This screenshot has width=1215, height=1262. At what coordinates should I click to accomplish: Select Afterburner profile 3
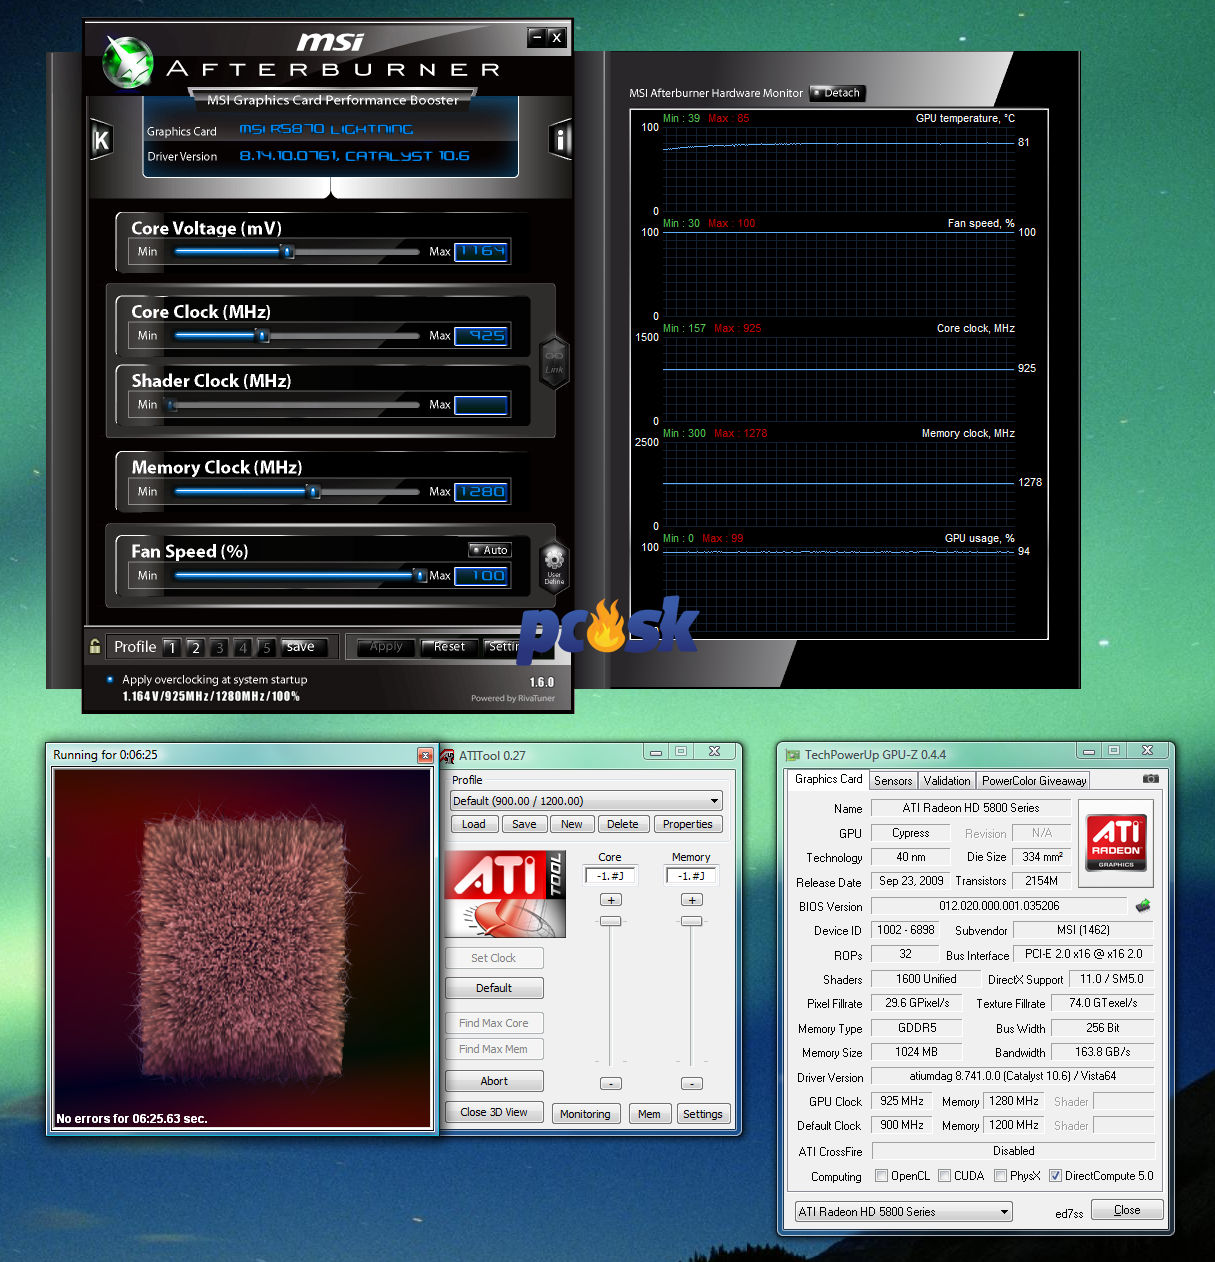pos(219,648)
